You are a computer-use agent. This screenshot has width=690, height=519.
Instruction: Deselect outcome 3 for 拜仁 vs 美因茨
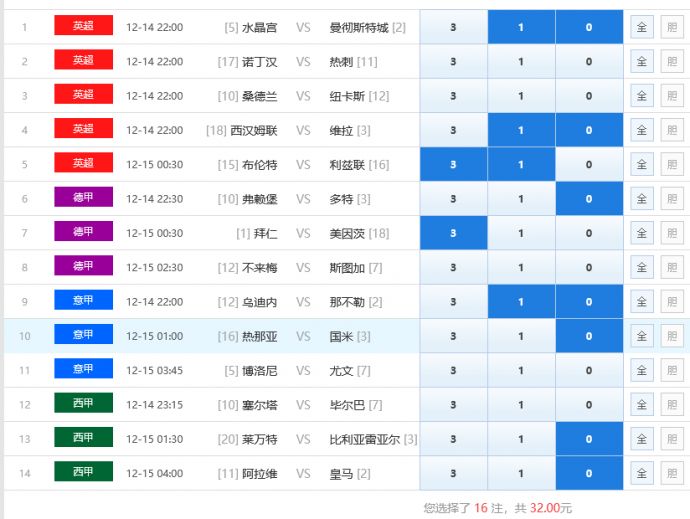point(453,233)
